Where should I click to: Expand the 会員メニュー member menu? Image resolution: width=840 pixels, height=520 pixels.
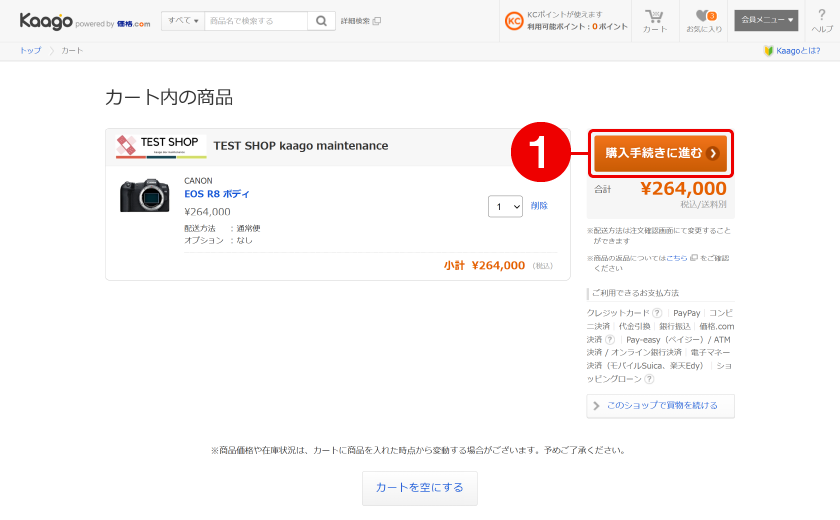pyautogui.click(x=766, y=20)
